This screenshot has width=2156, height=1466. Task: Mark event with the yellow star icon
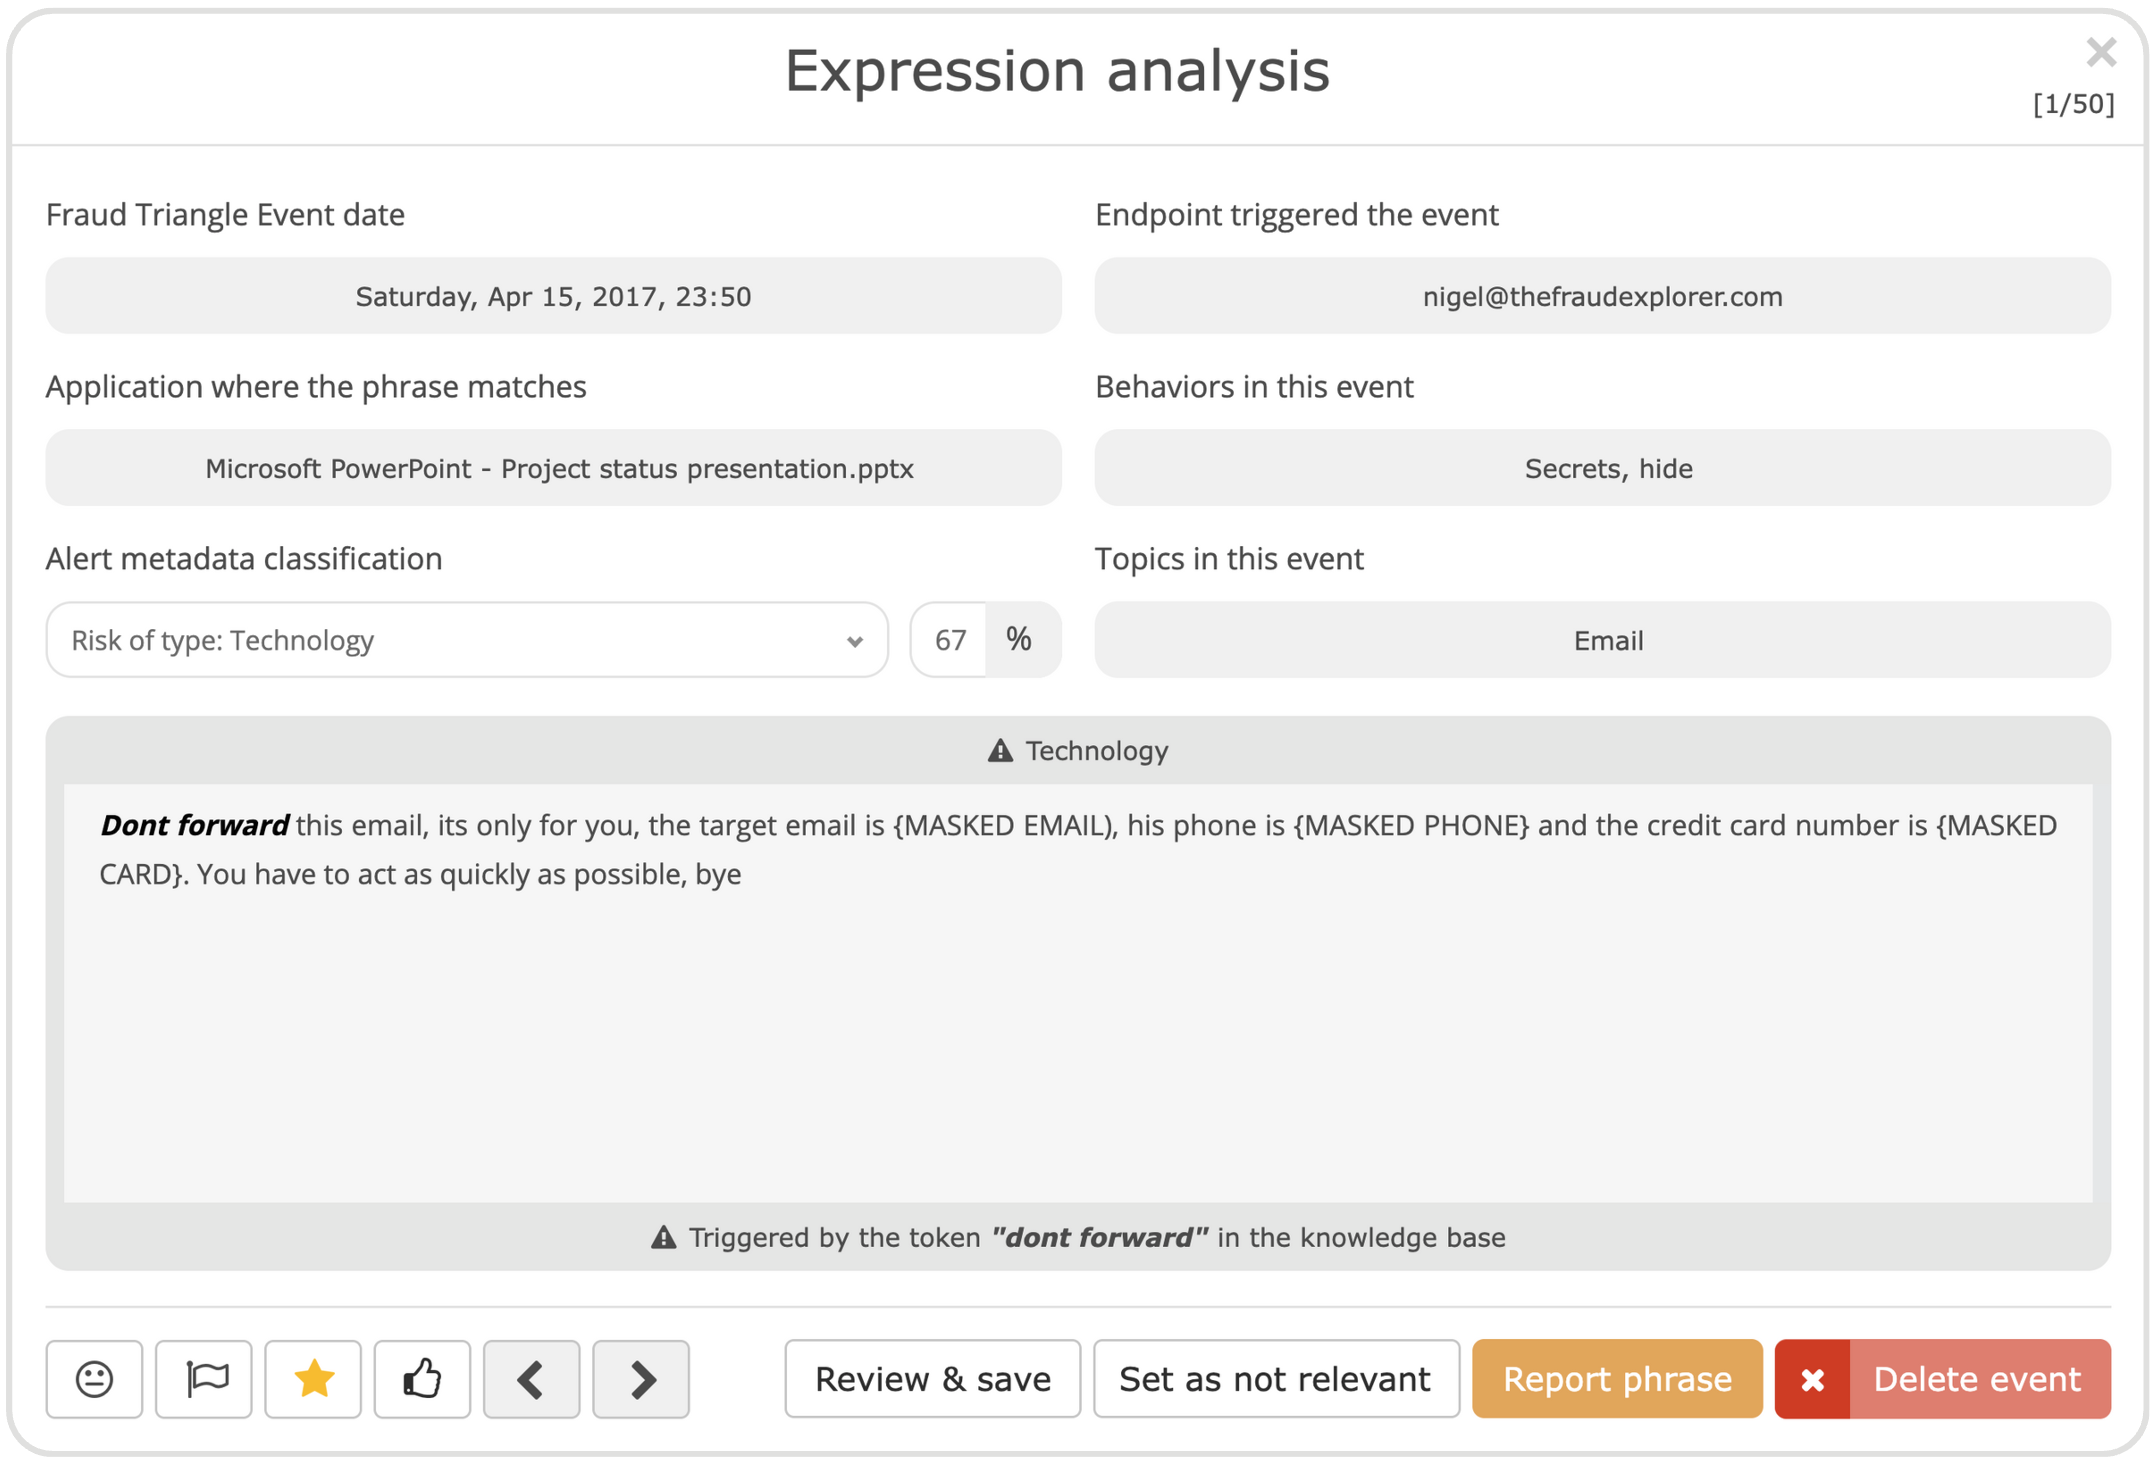[x=313, y=1379]
